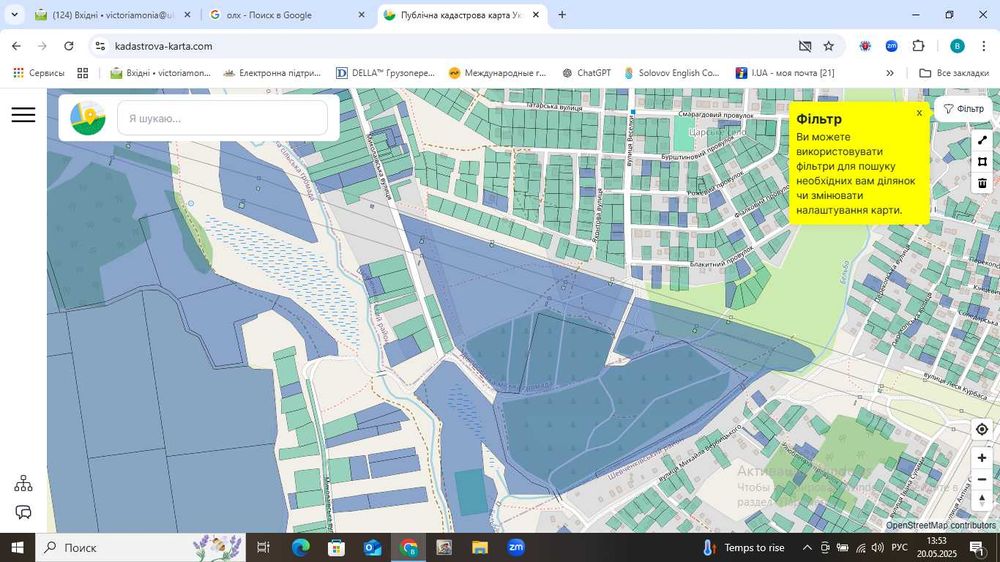
Task: Open the ChatGPT bookmark
Action: [x=586, y=73]
